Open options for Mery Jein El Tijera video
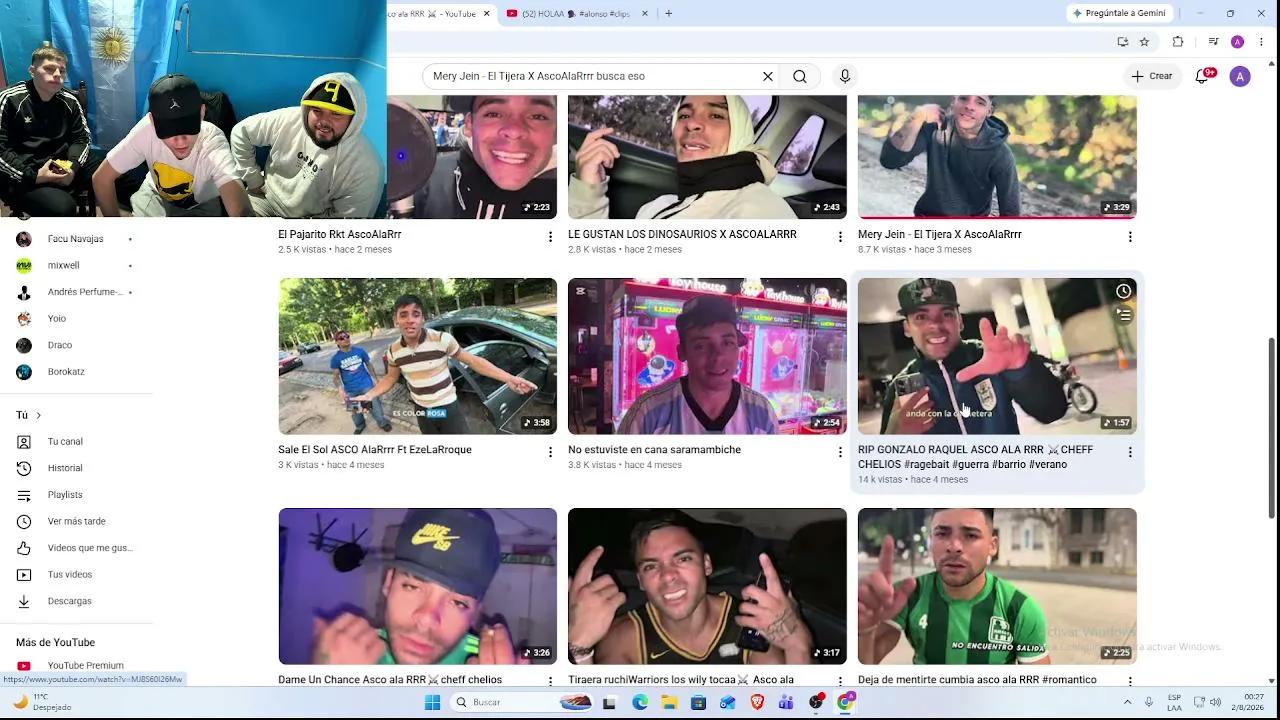The height and width of the screenshot is (720, 1280). click(x=1130, y=237)
